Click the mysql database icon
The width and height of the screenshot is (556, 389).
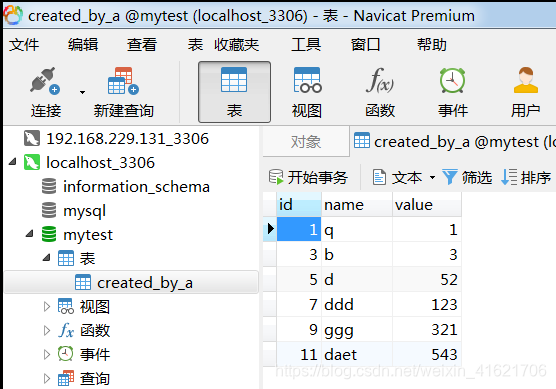49,210
